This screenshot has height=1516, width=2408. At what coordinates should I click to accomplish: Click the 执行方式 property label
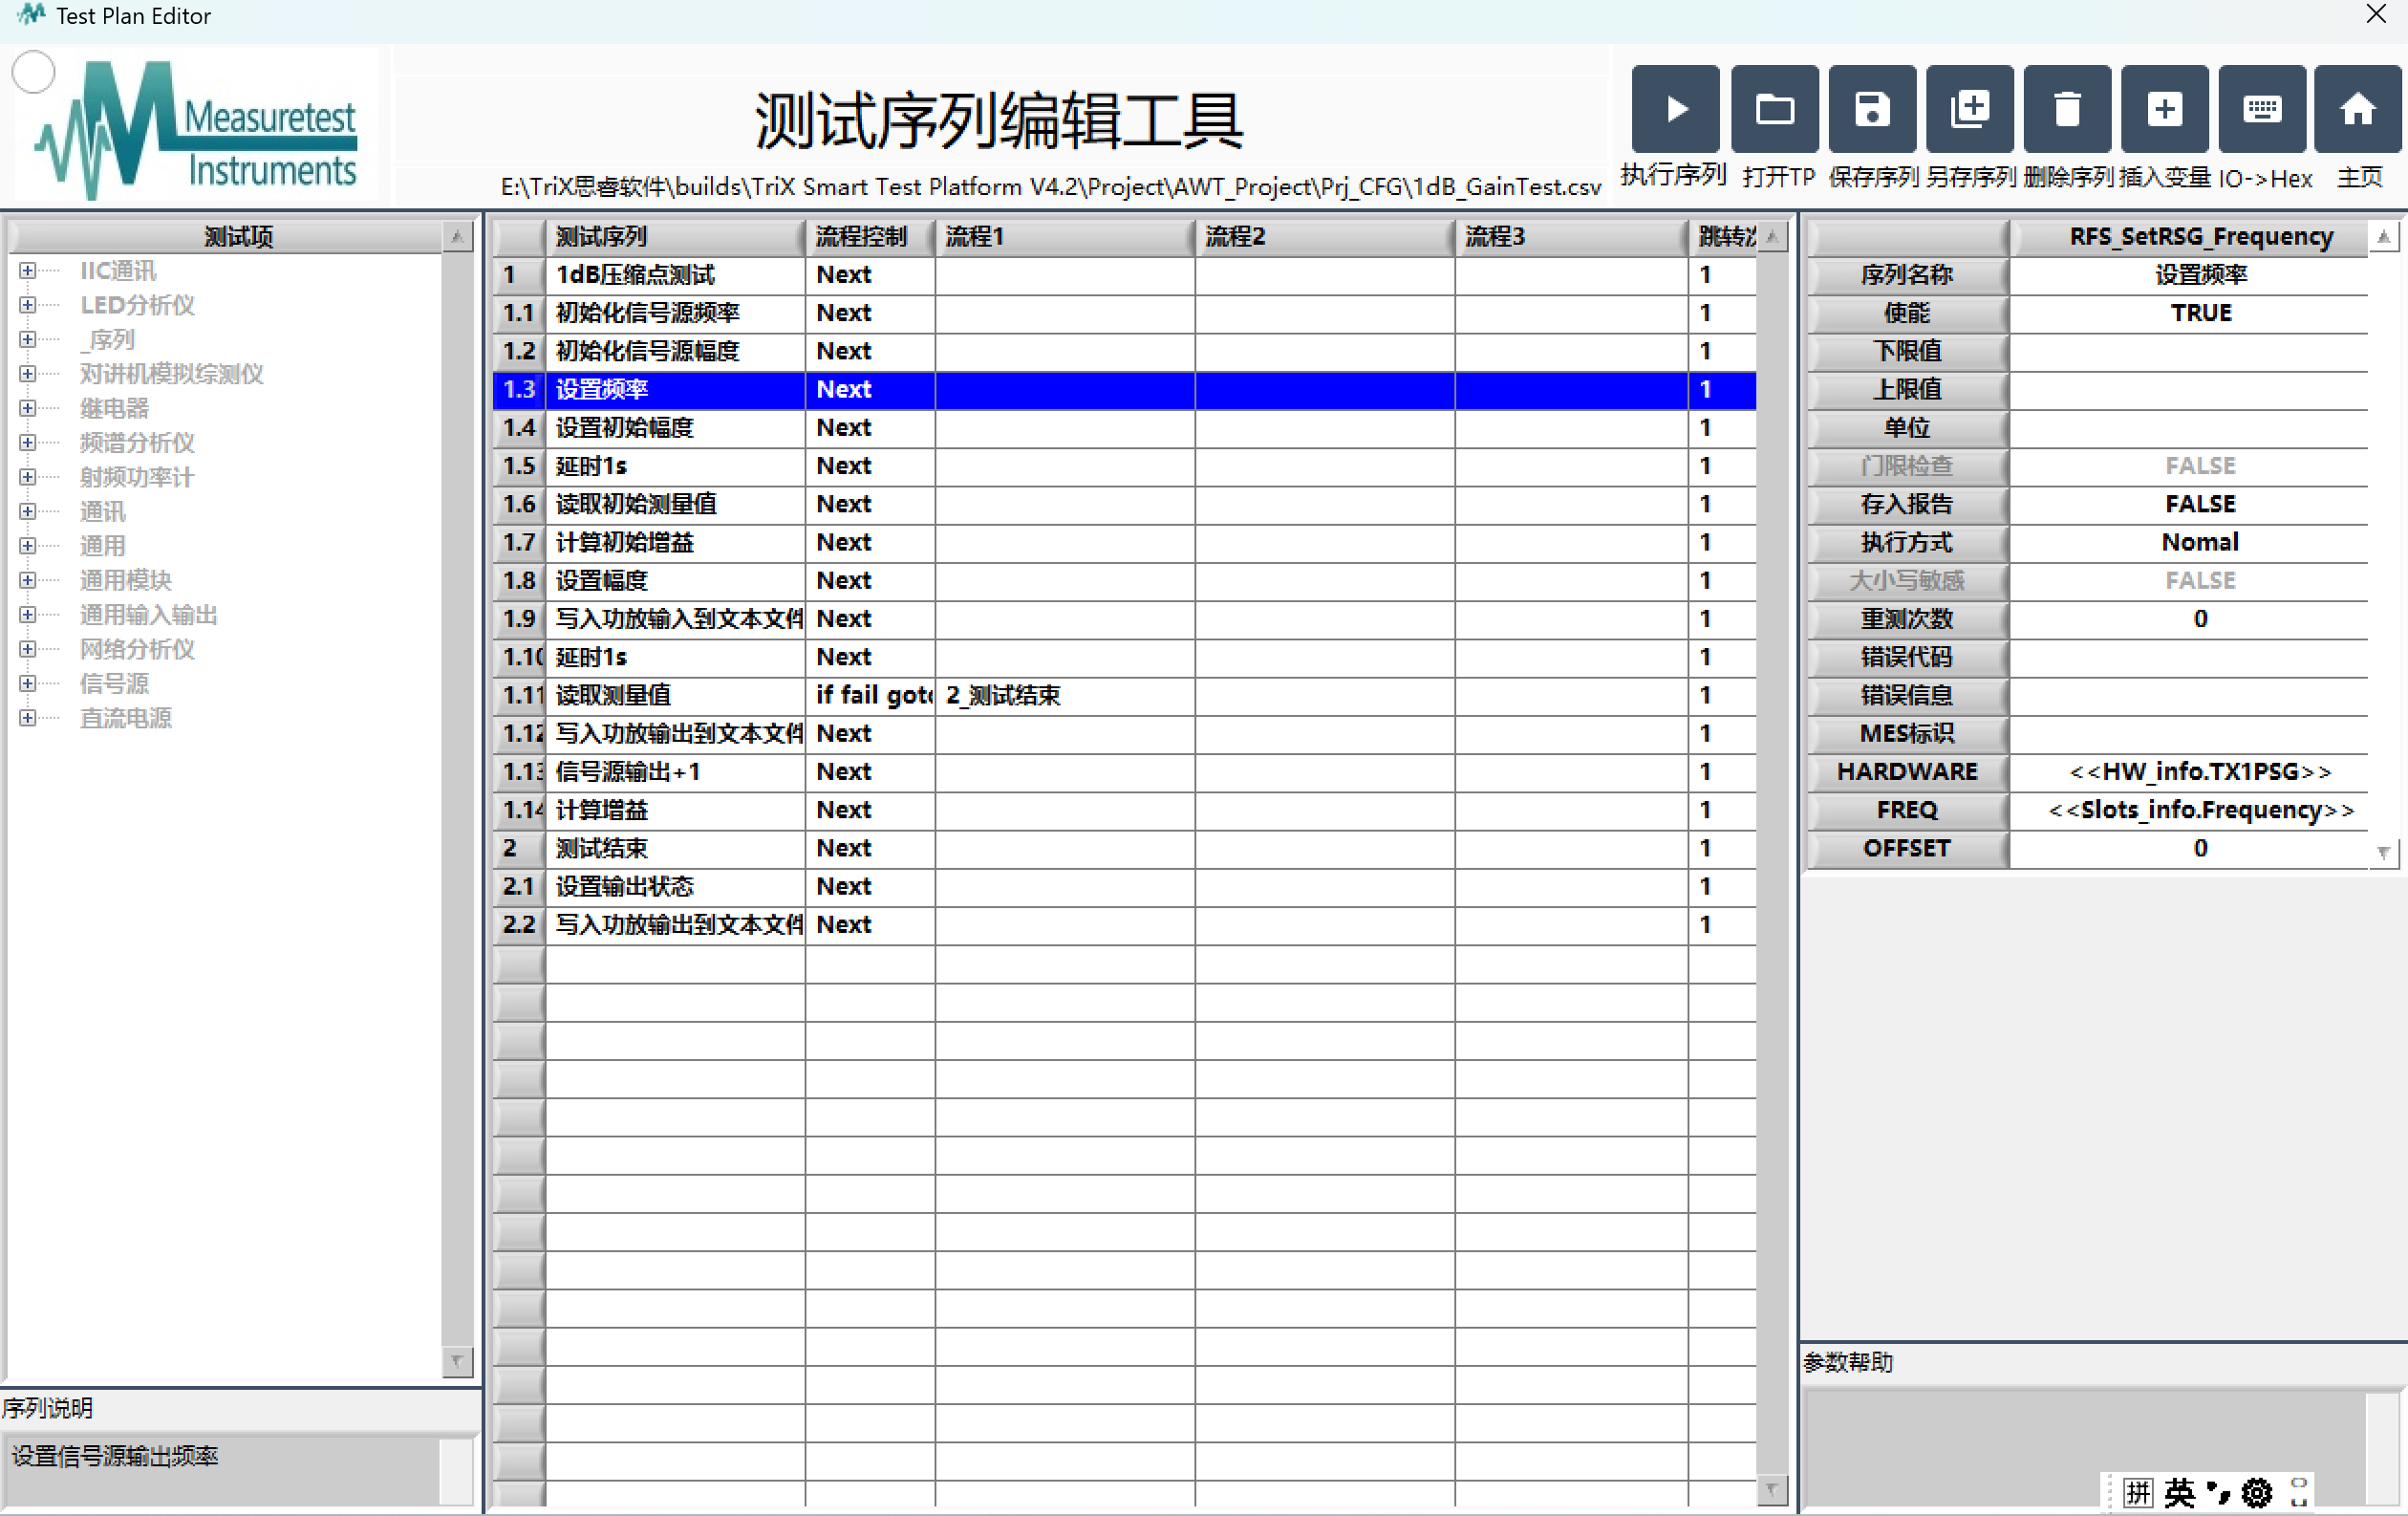1906,543
